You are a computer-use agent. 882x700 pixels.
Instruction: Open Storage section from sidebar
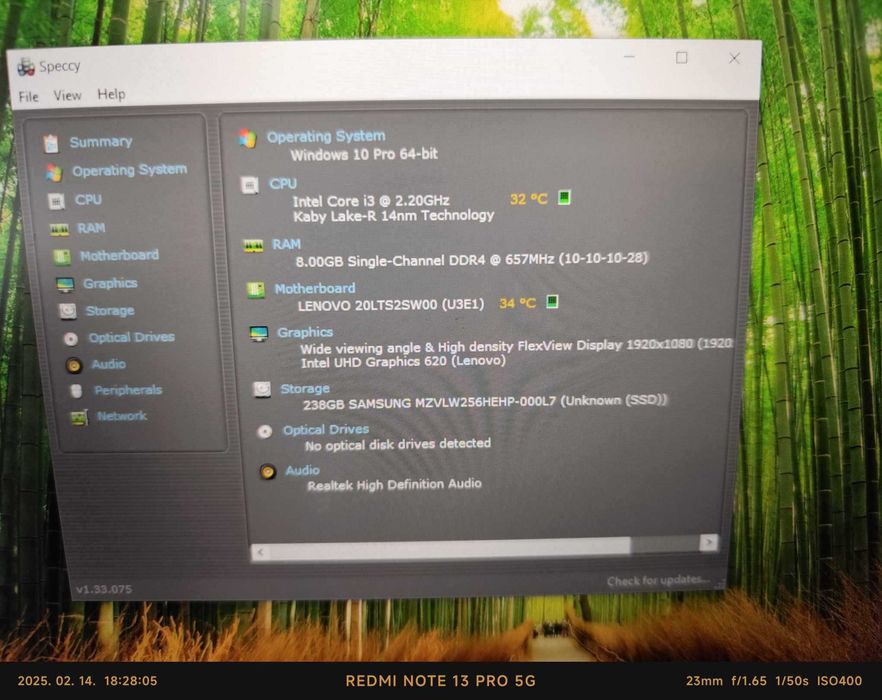point(110,311)
